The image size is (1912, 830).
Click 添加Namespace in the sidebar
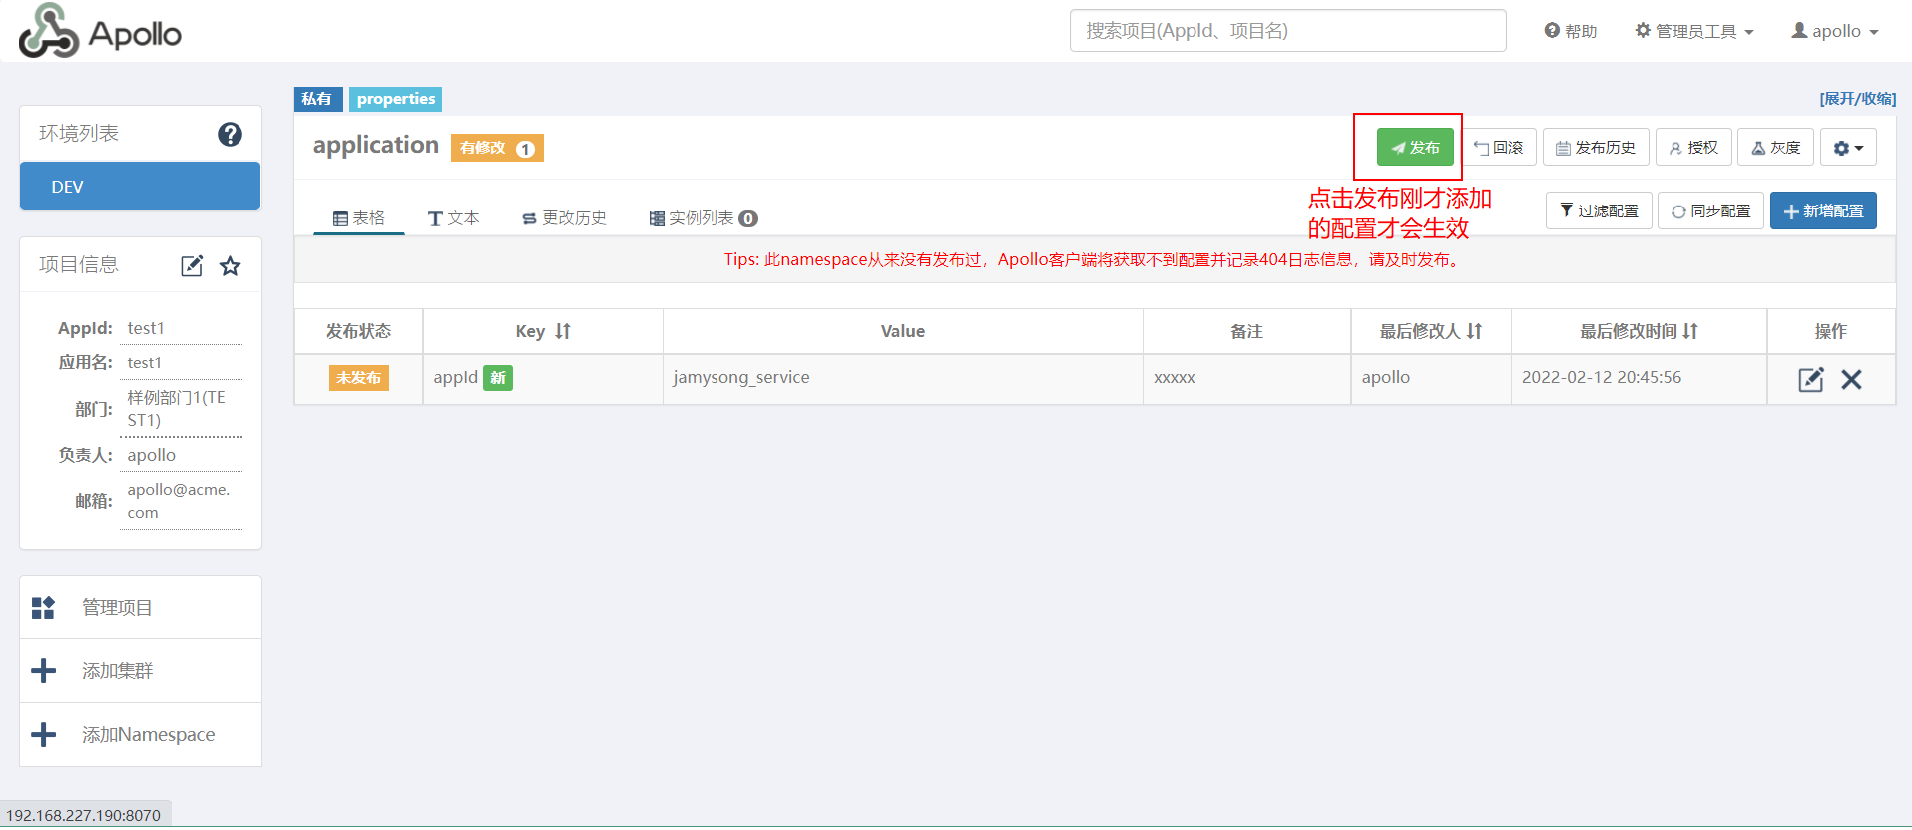coord(140,735)
